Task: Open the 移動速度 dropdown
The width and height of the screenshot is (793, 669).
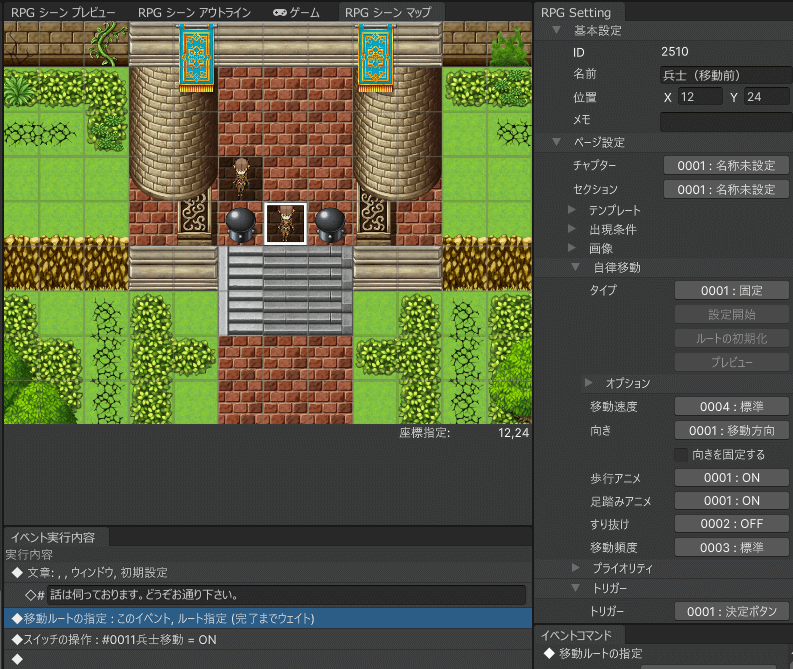Action: coord(732,407)
